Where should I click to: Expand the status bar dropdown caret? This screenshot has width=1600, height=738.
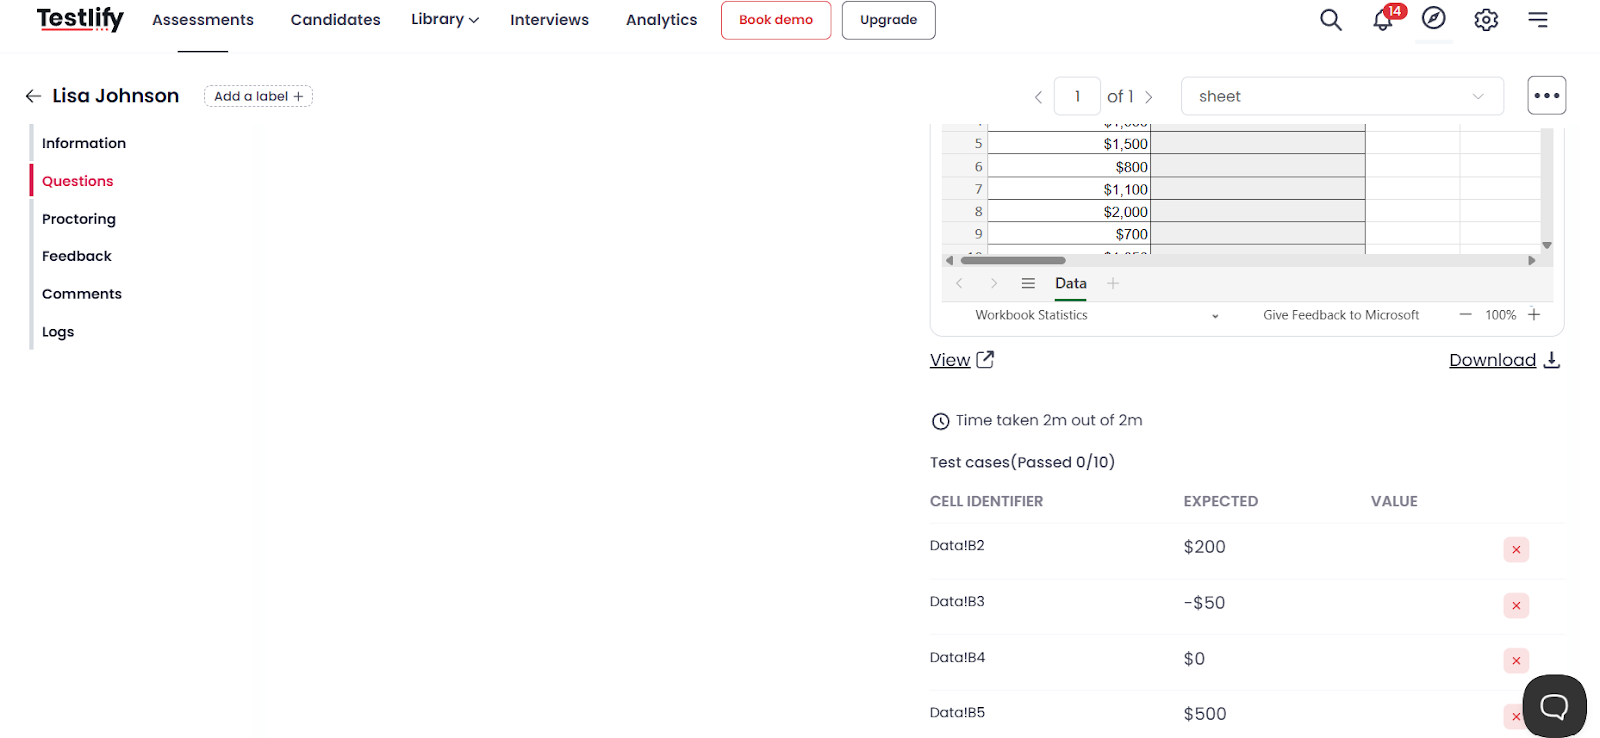[1215, 316]
